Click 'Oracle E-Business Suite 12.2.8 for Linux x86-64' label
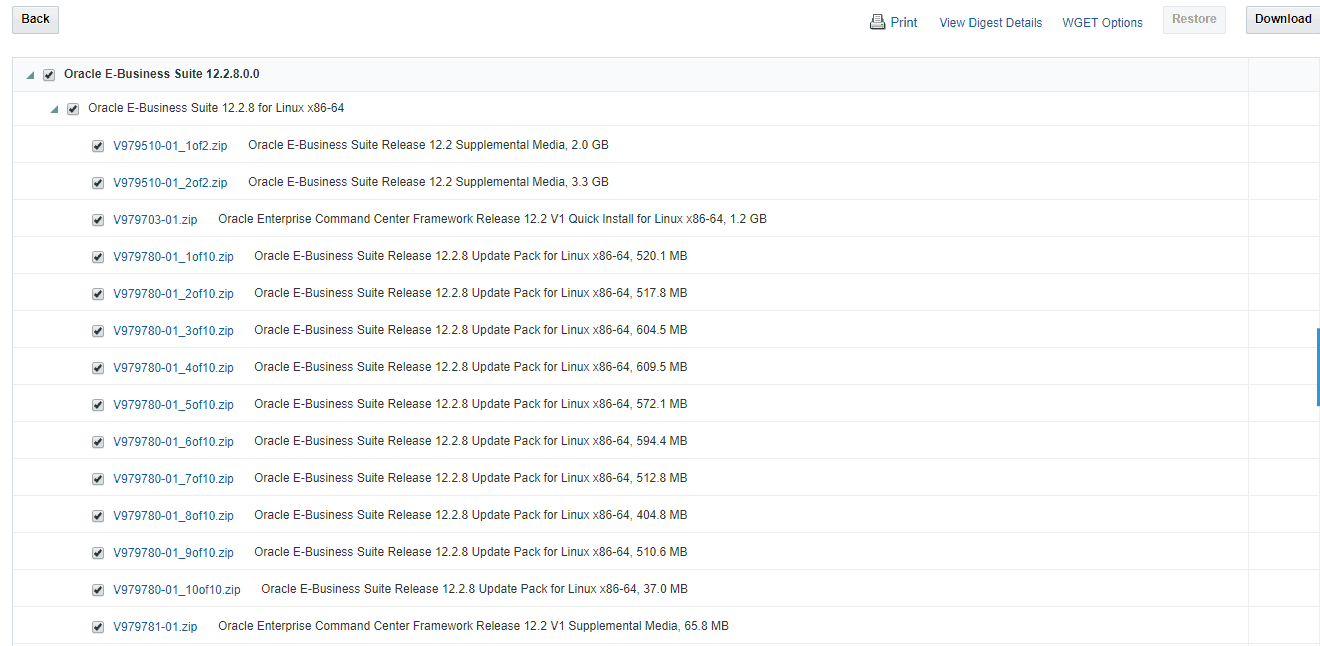 [216, 108]
